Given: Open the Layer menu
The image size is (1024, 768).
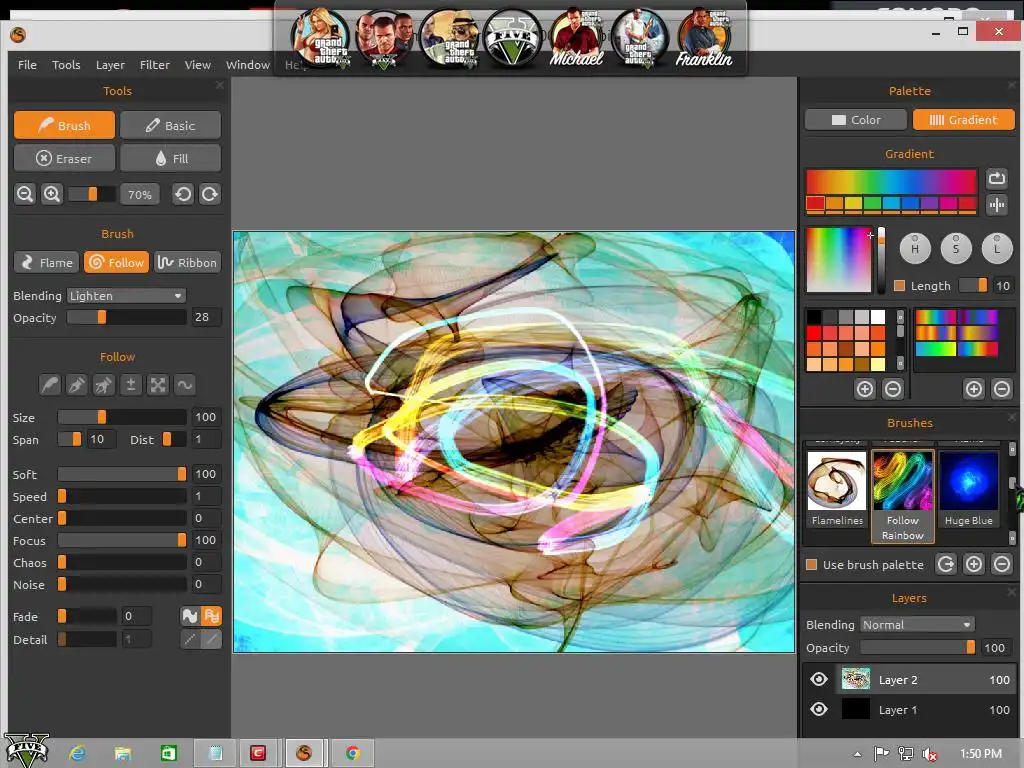Looking at the screenshot, I should 110,65.
